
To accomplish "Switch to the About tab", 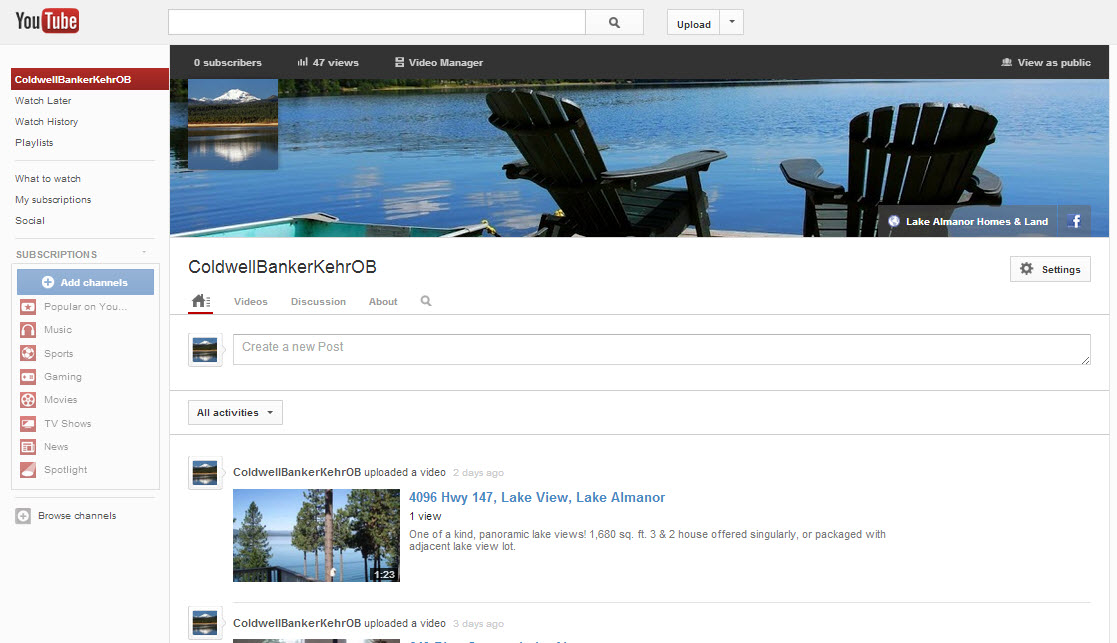I will 383,302.
